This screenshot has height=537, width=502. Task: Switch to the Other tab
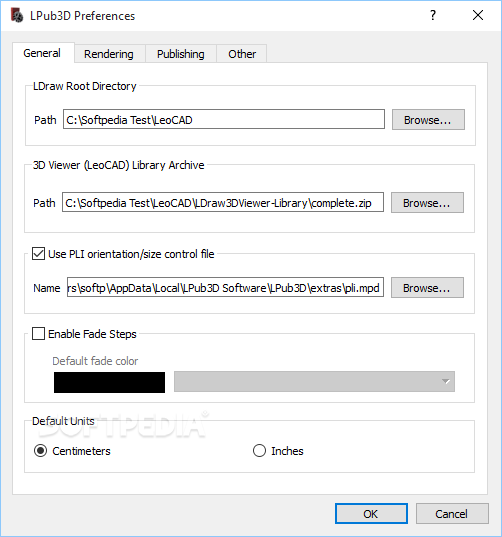click(242, 54)
